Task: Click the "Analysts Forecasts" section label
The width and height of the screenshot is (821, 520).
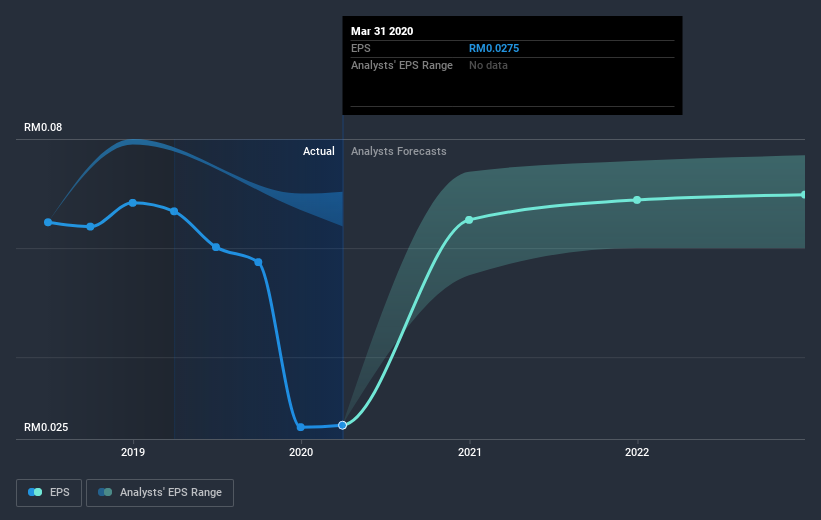Action: point(399,151)
